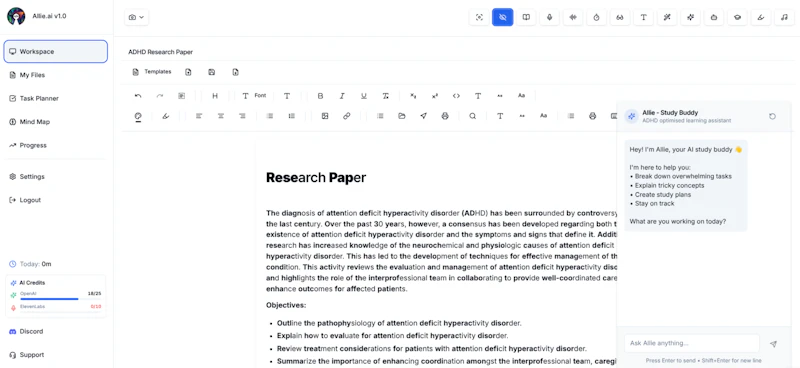Click the ADHD Research Paper title field
This screenshot has width=800, height=368.
(160, 52)
